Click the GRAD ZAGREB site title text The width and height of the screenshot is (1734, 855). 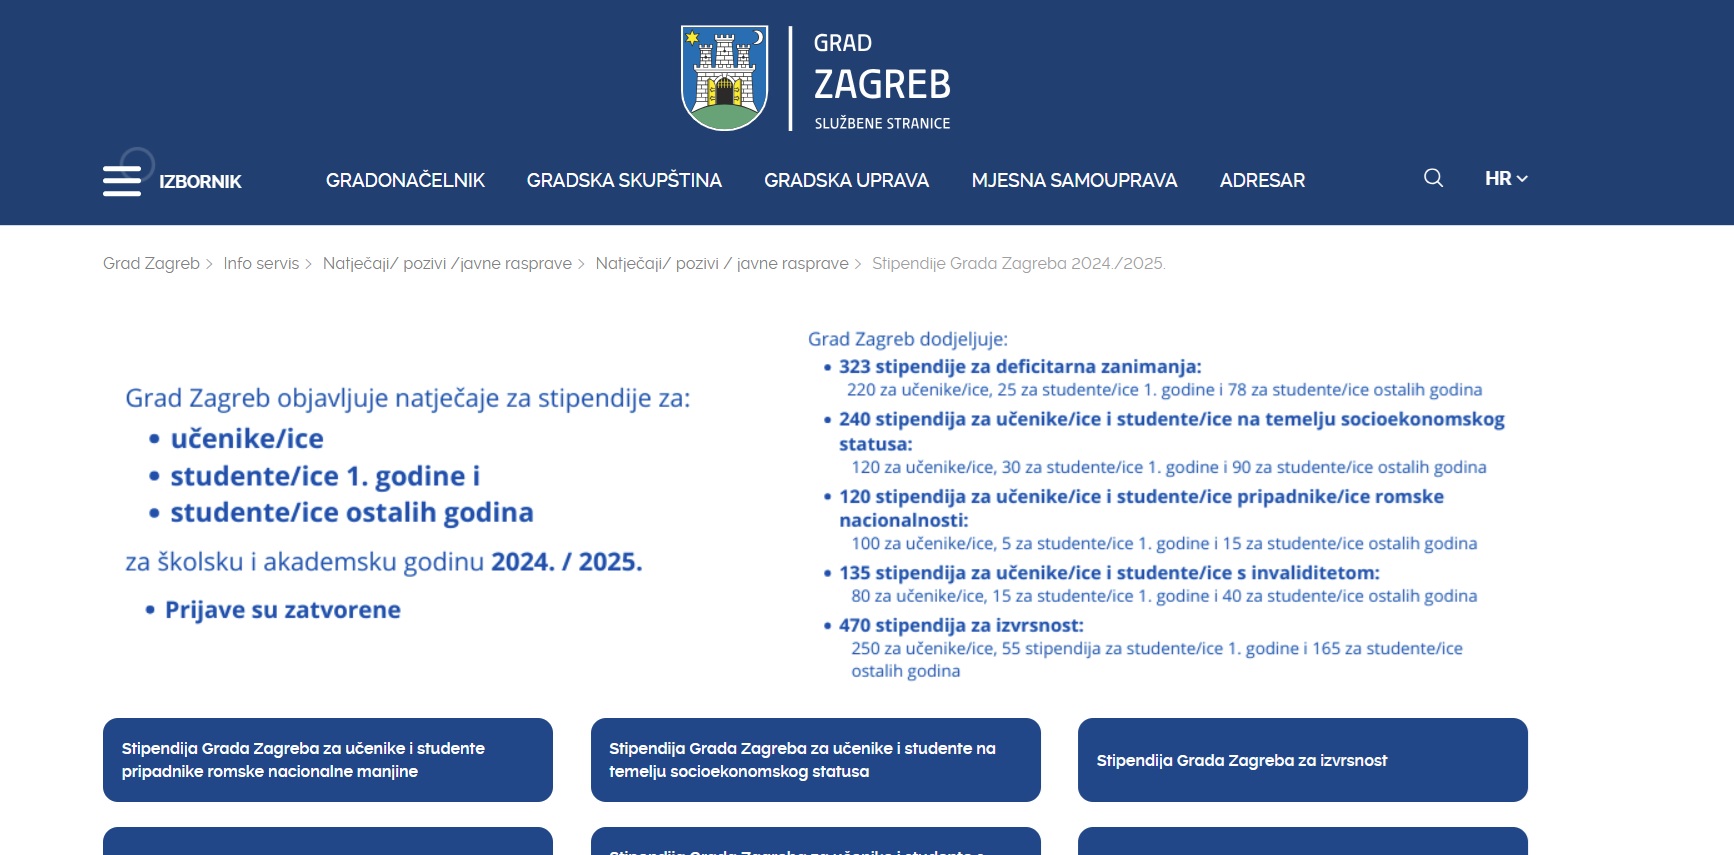[x=881, y=80]
